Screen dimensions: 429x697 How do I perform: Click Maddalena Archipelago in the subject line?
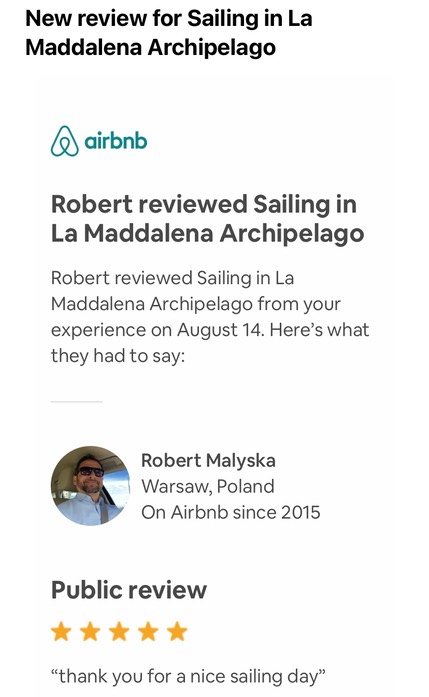tap(150, 48)
